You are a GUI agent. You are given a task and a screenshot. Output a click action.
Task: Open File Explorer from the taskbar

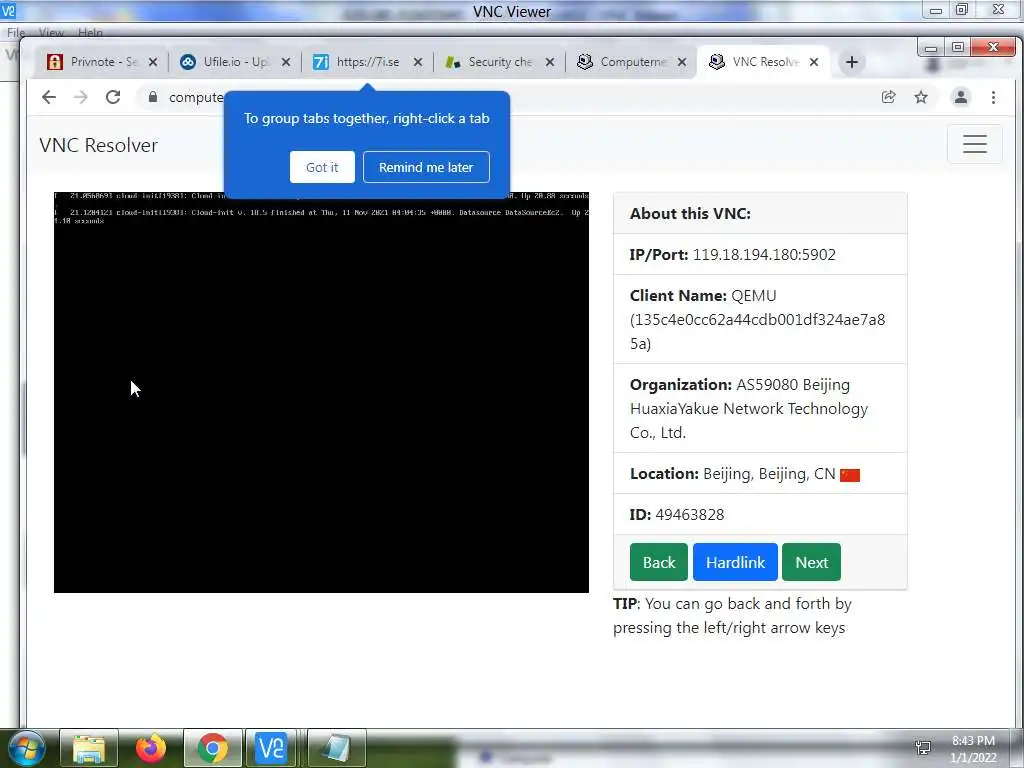coord(89,748)
